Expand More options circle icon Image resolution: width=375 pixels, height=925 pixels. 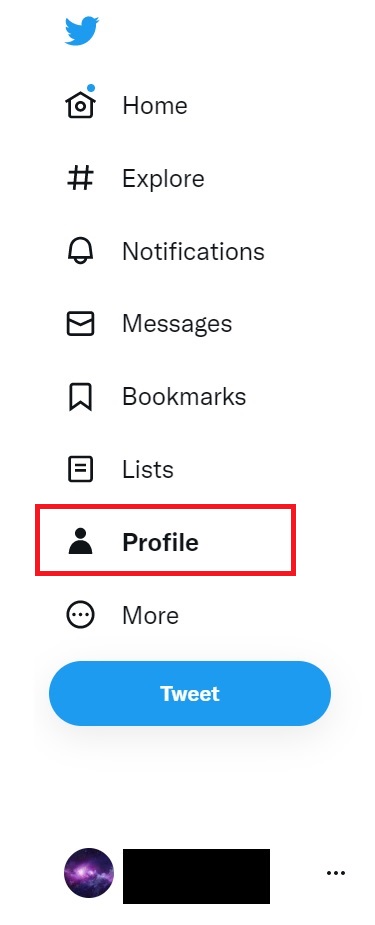point(81,615)
